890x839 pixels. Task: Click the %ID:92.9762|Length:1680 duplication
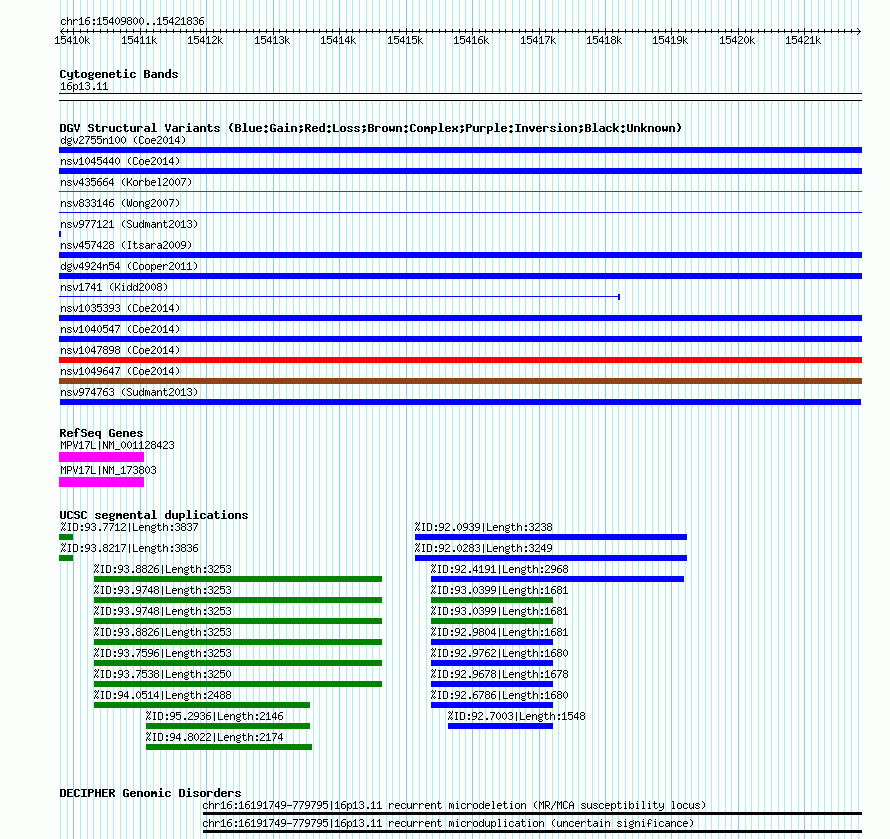(492, 663)
